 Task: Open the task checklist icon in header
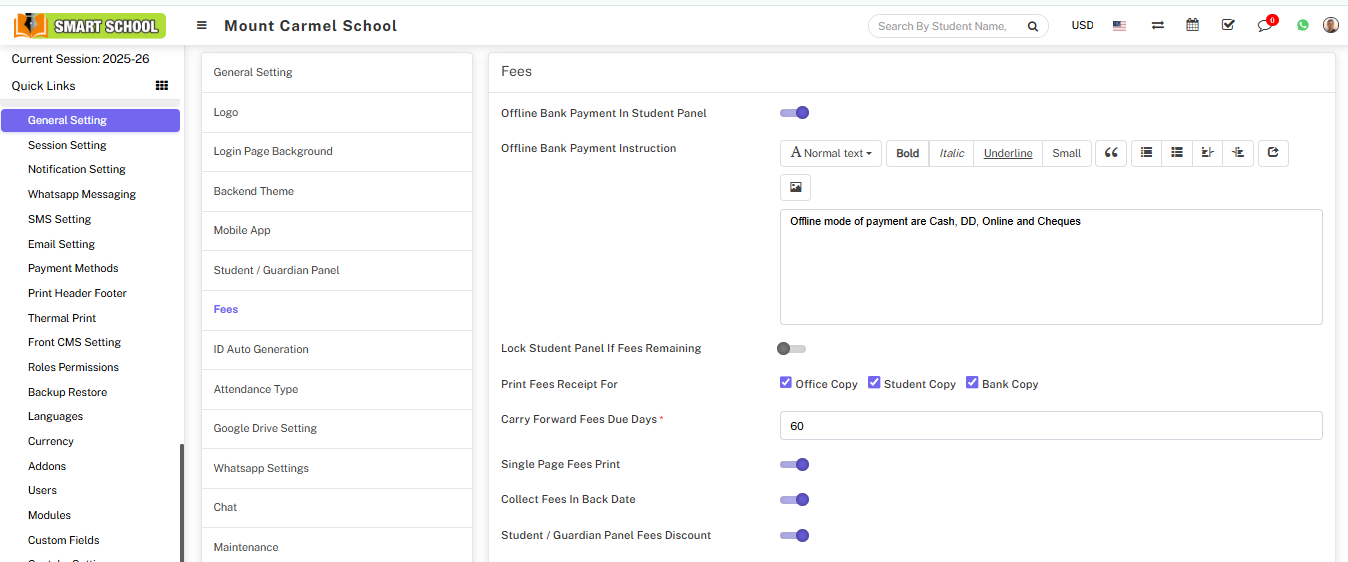point(1228,25)
